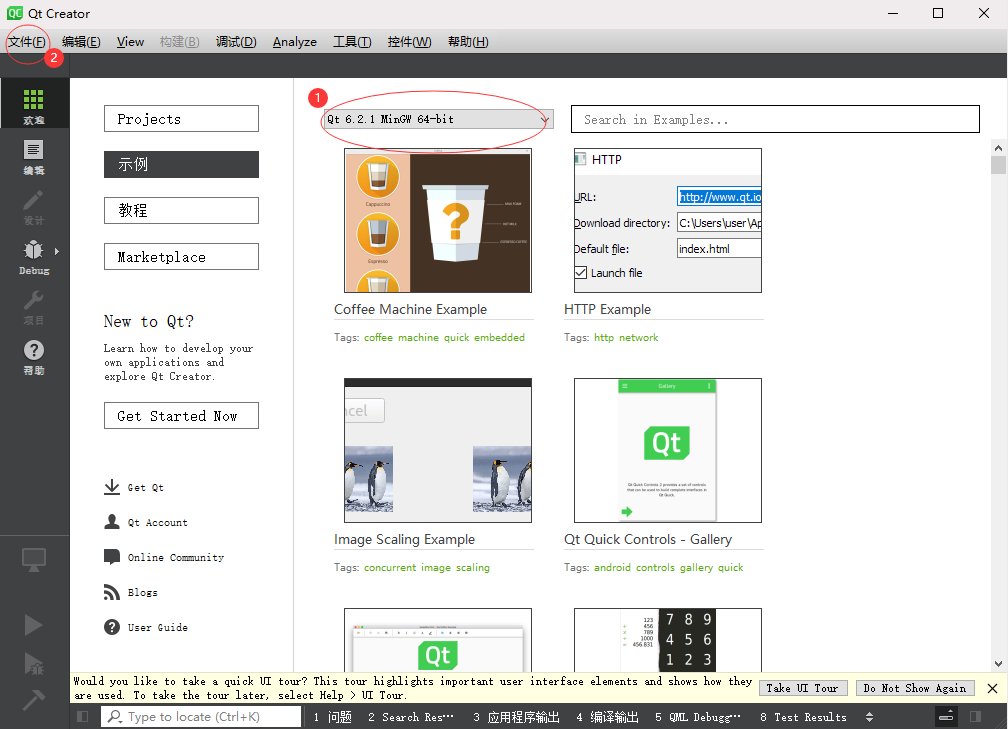
Task: Click the Online Community chat icon
Action: (112, 557)
